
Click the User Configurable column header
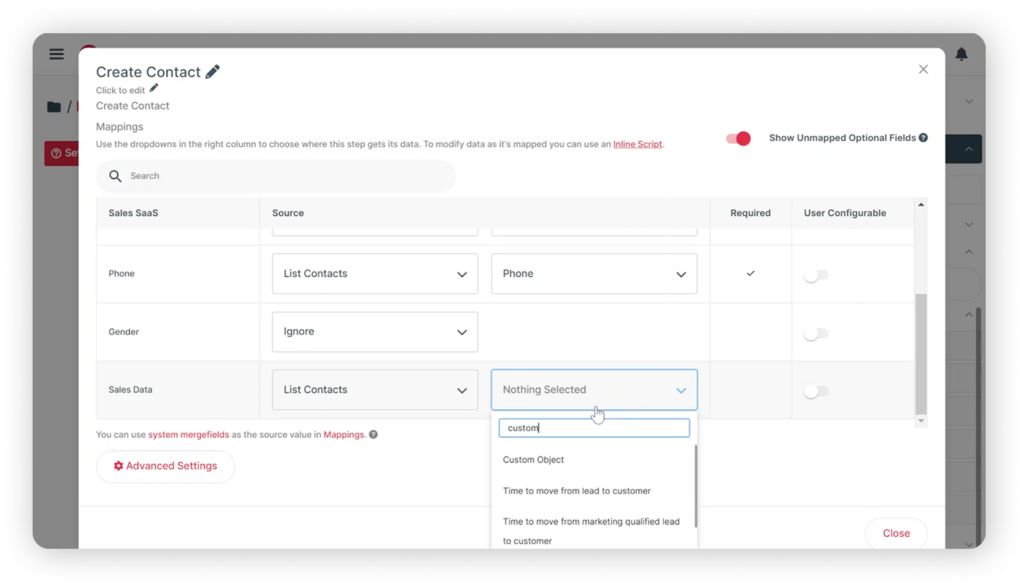point(844,213)
